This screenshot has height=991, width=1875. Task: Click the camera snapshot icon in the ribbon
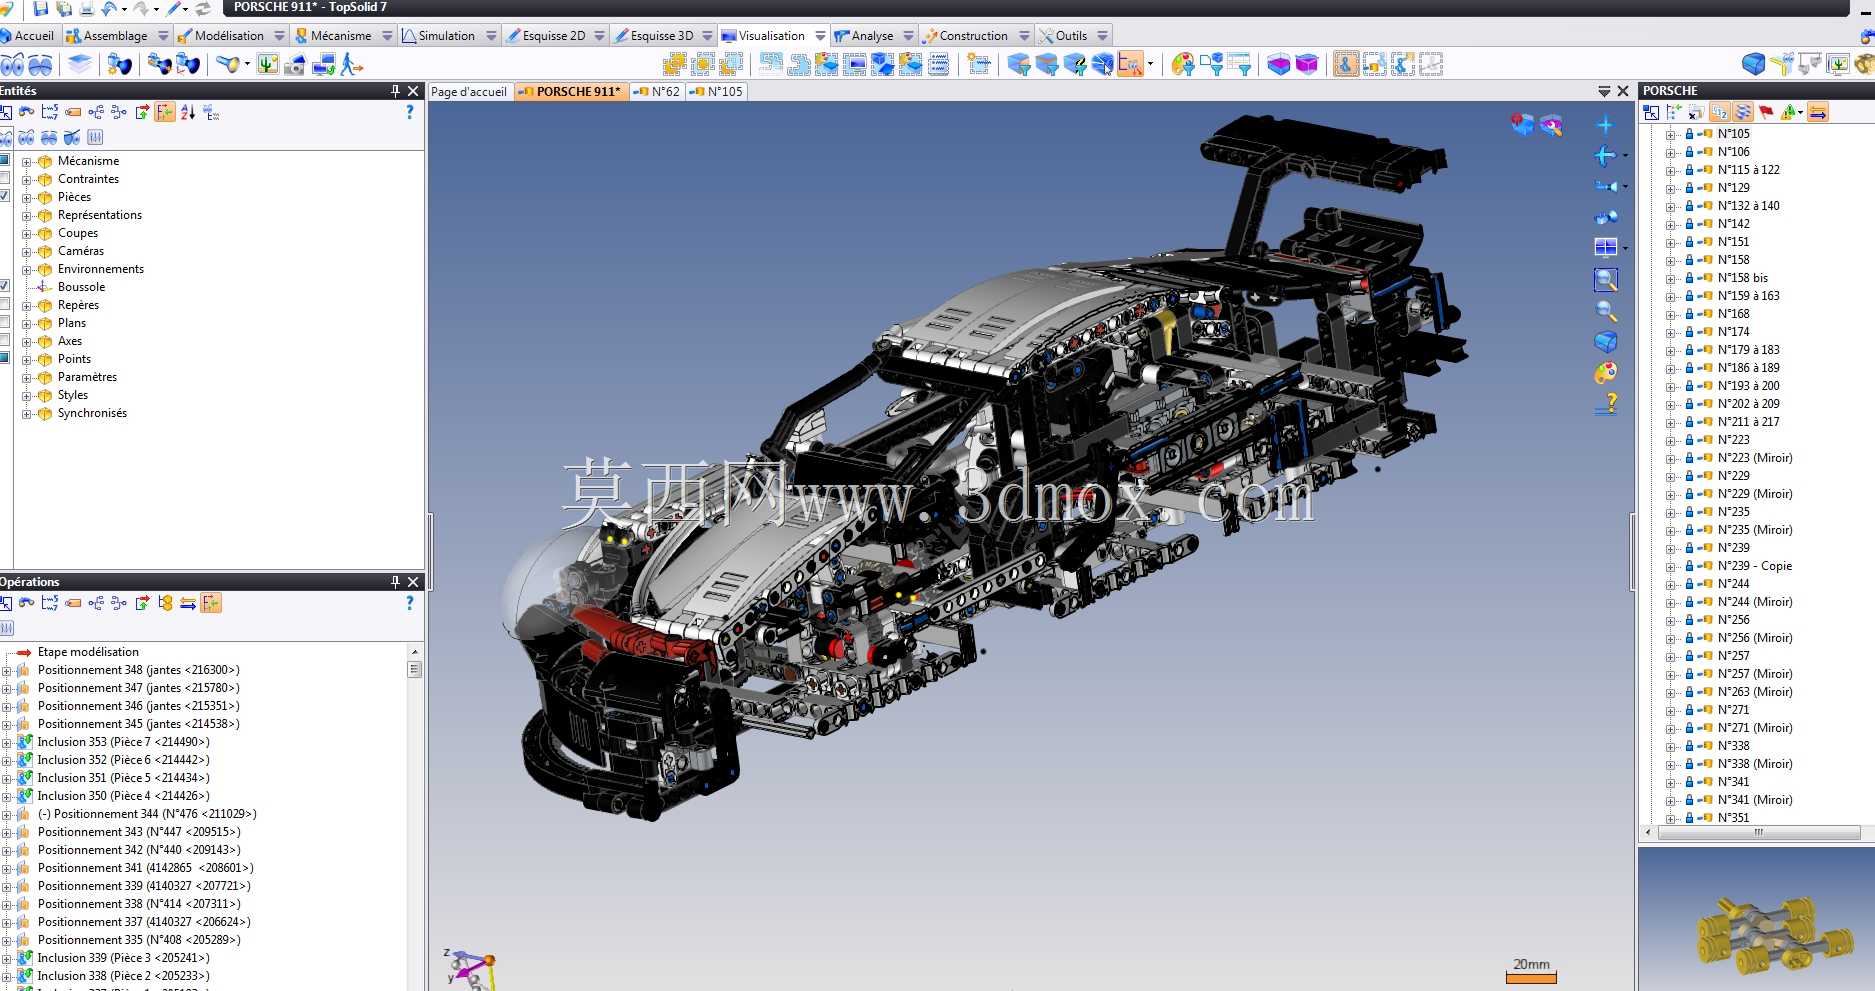(x=295, y=65)
